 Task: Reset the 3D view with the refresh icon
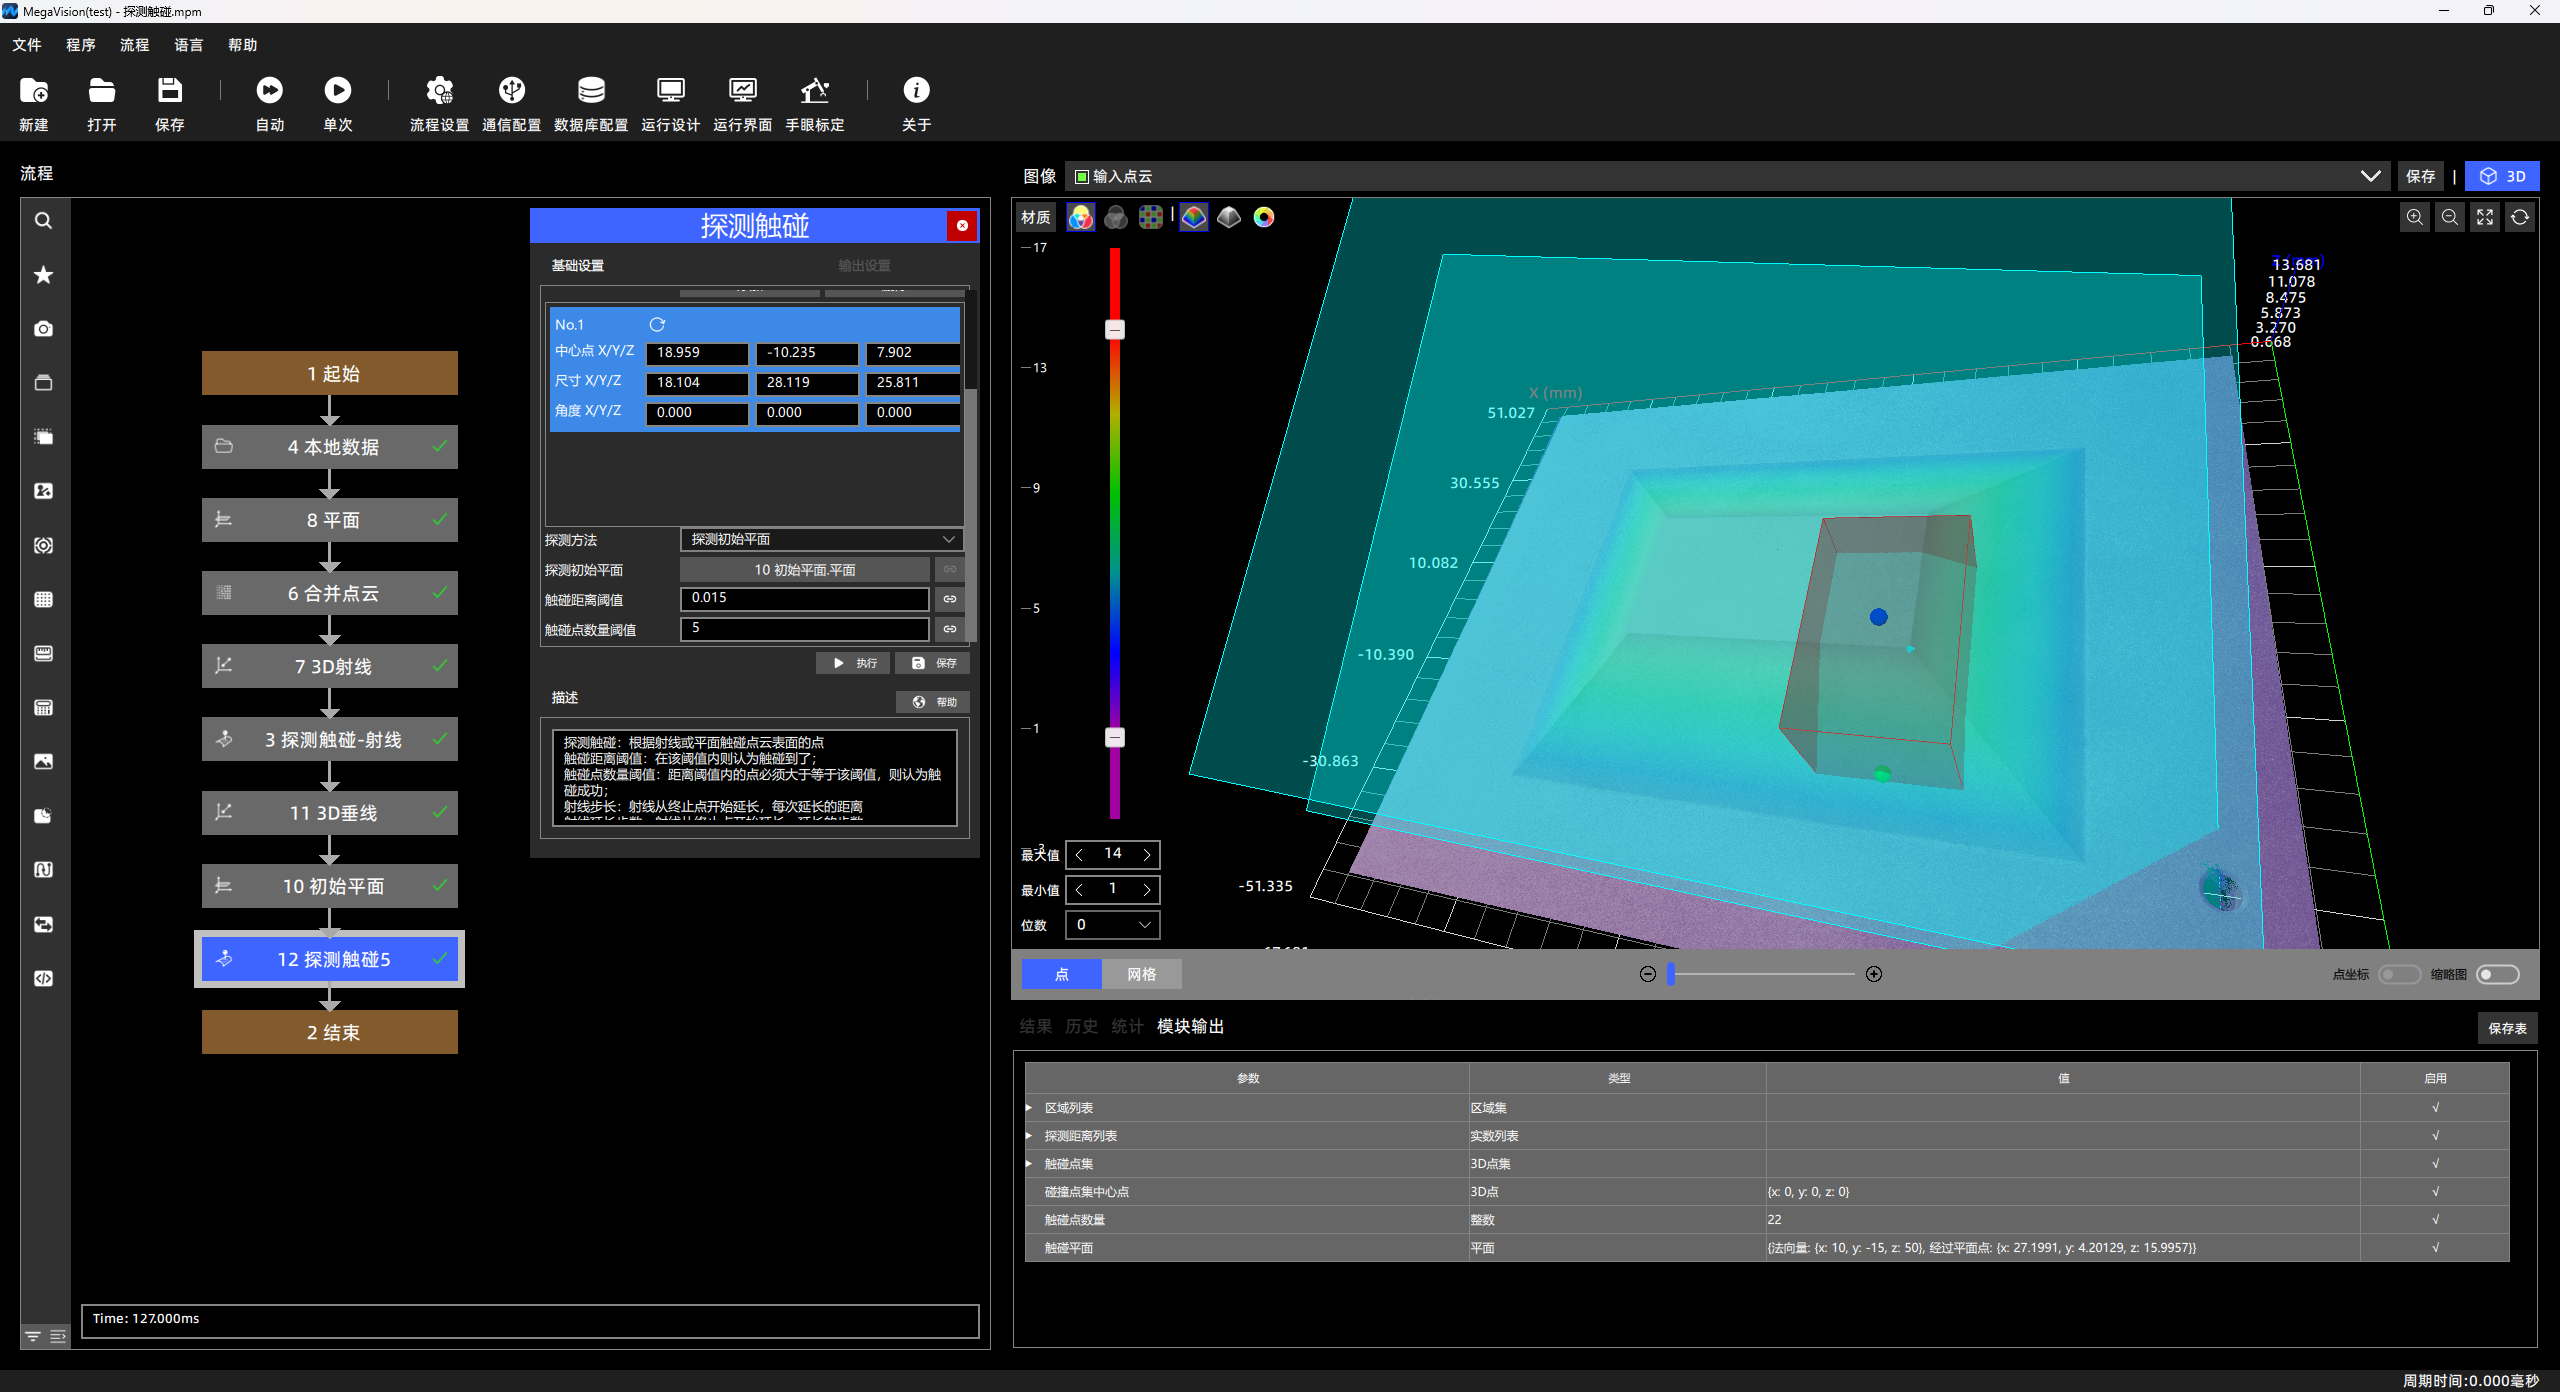pos(2520,217)
